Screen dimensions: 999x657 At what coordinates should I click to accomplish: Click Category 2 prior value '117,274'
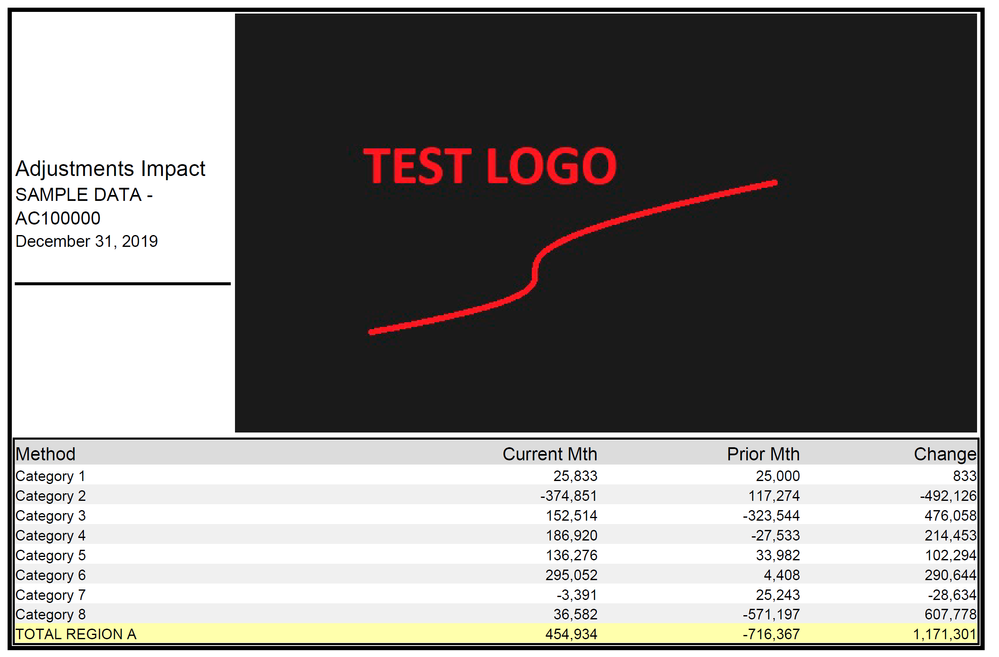774,496
